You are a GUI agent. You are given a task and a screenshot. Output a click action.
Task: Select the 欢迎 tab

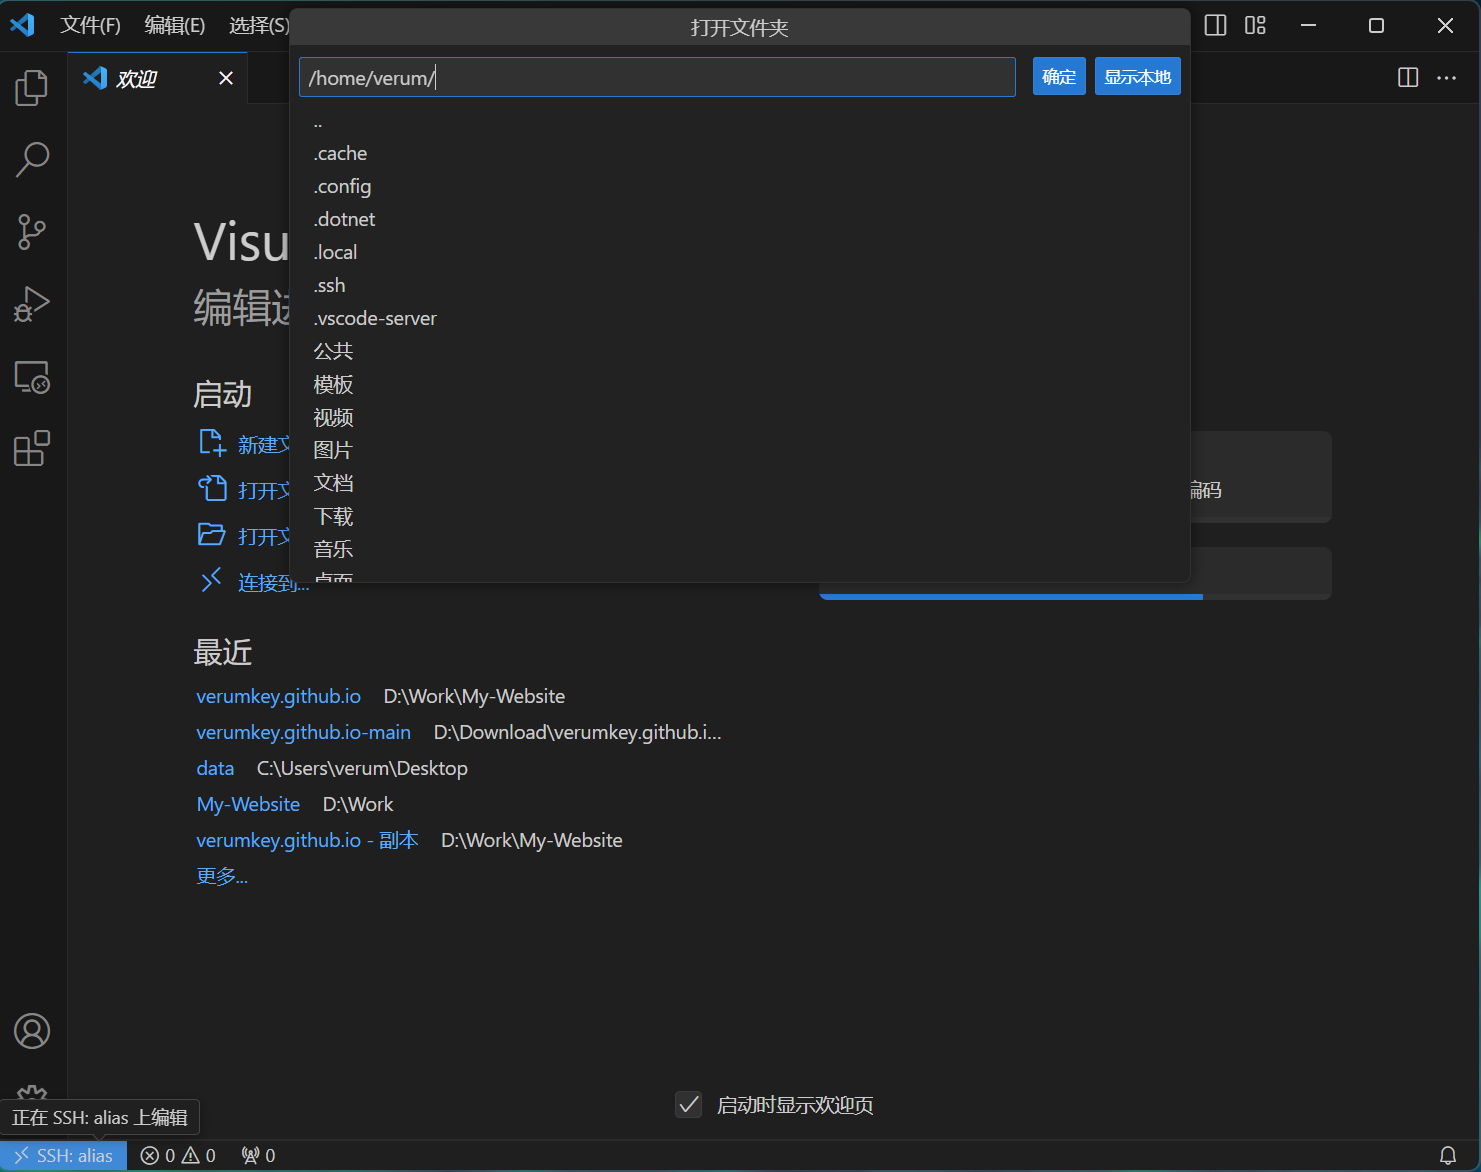pyautogui.click(x=158, y=78)
